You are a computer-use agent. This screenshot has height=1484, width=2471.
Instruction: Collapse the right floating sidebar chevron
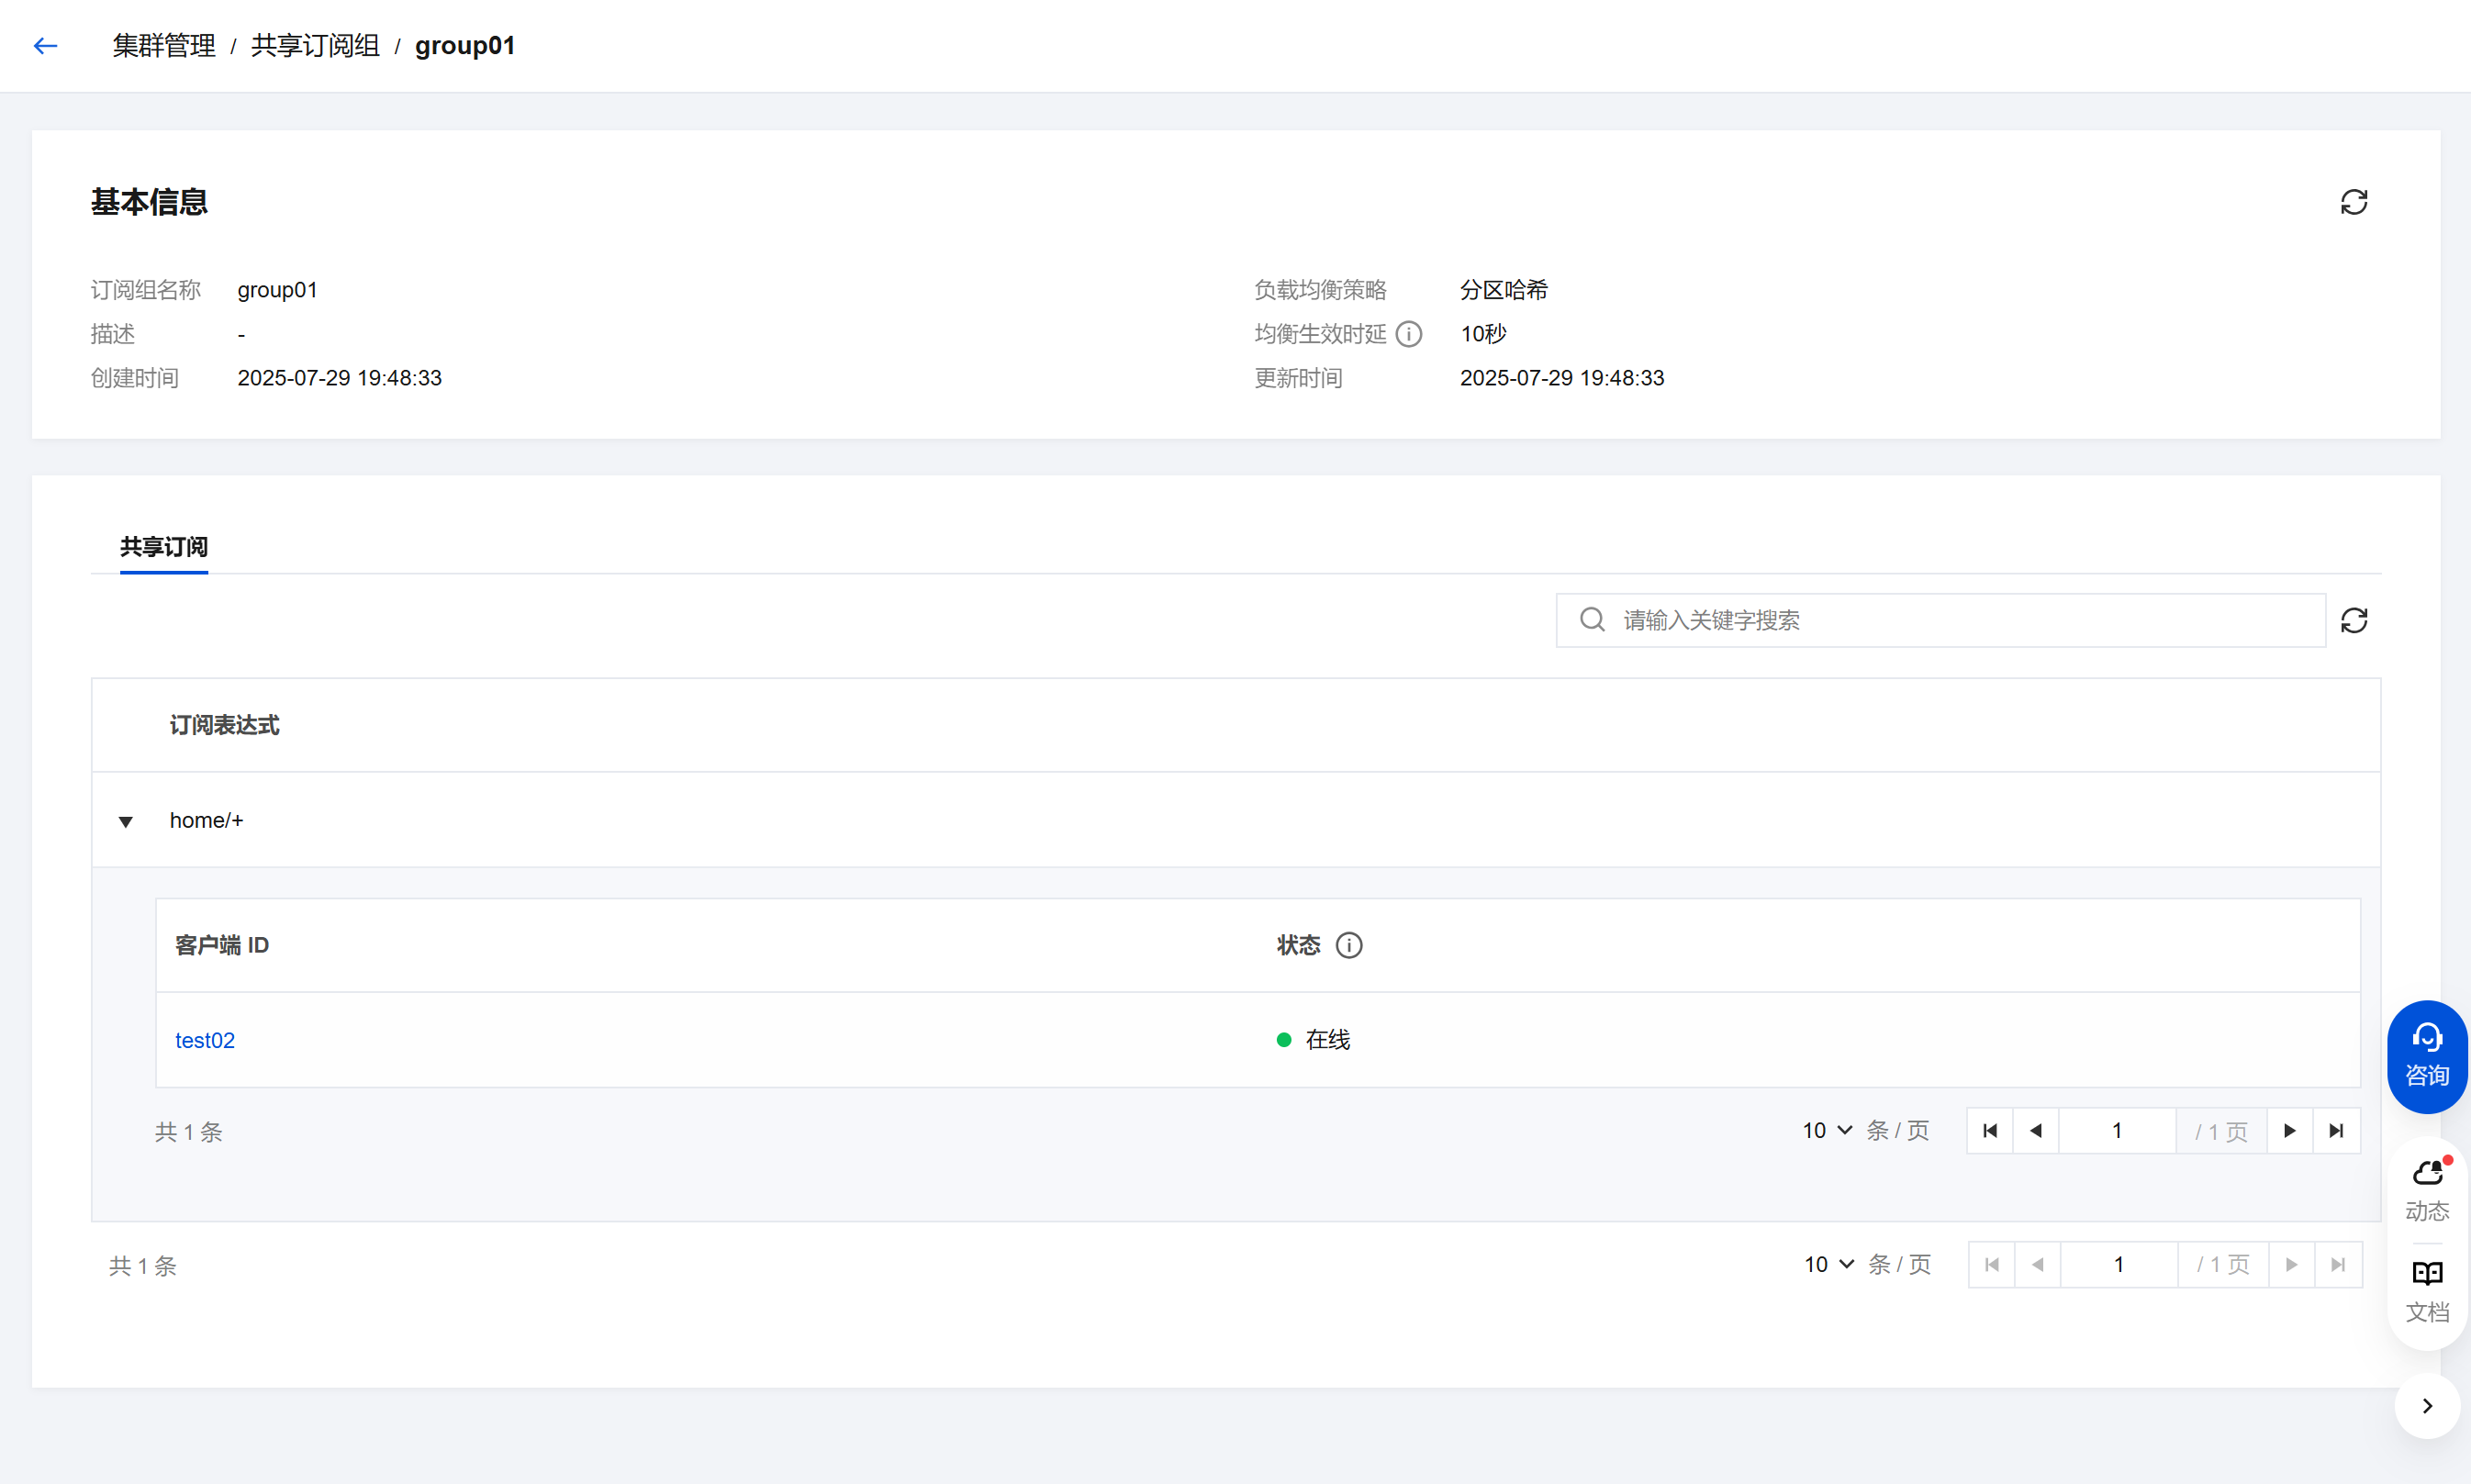click(x=2426, y=1406)
